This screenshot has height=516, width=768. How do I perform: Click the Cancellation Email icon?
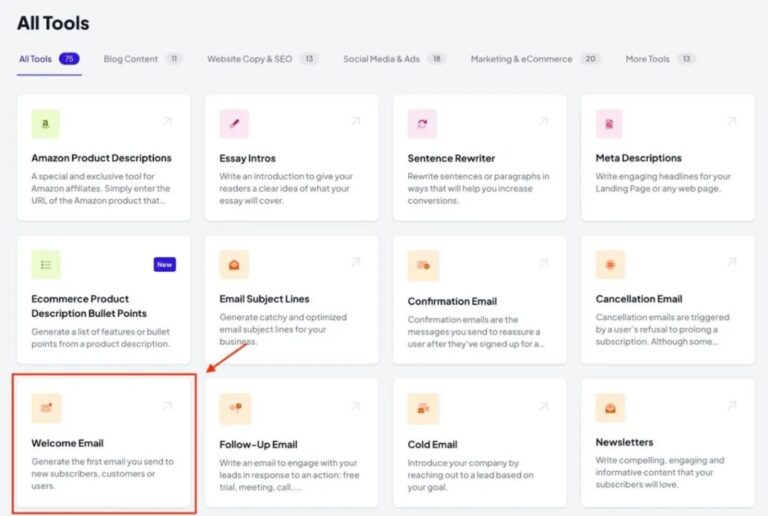609,265
